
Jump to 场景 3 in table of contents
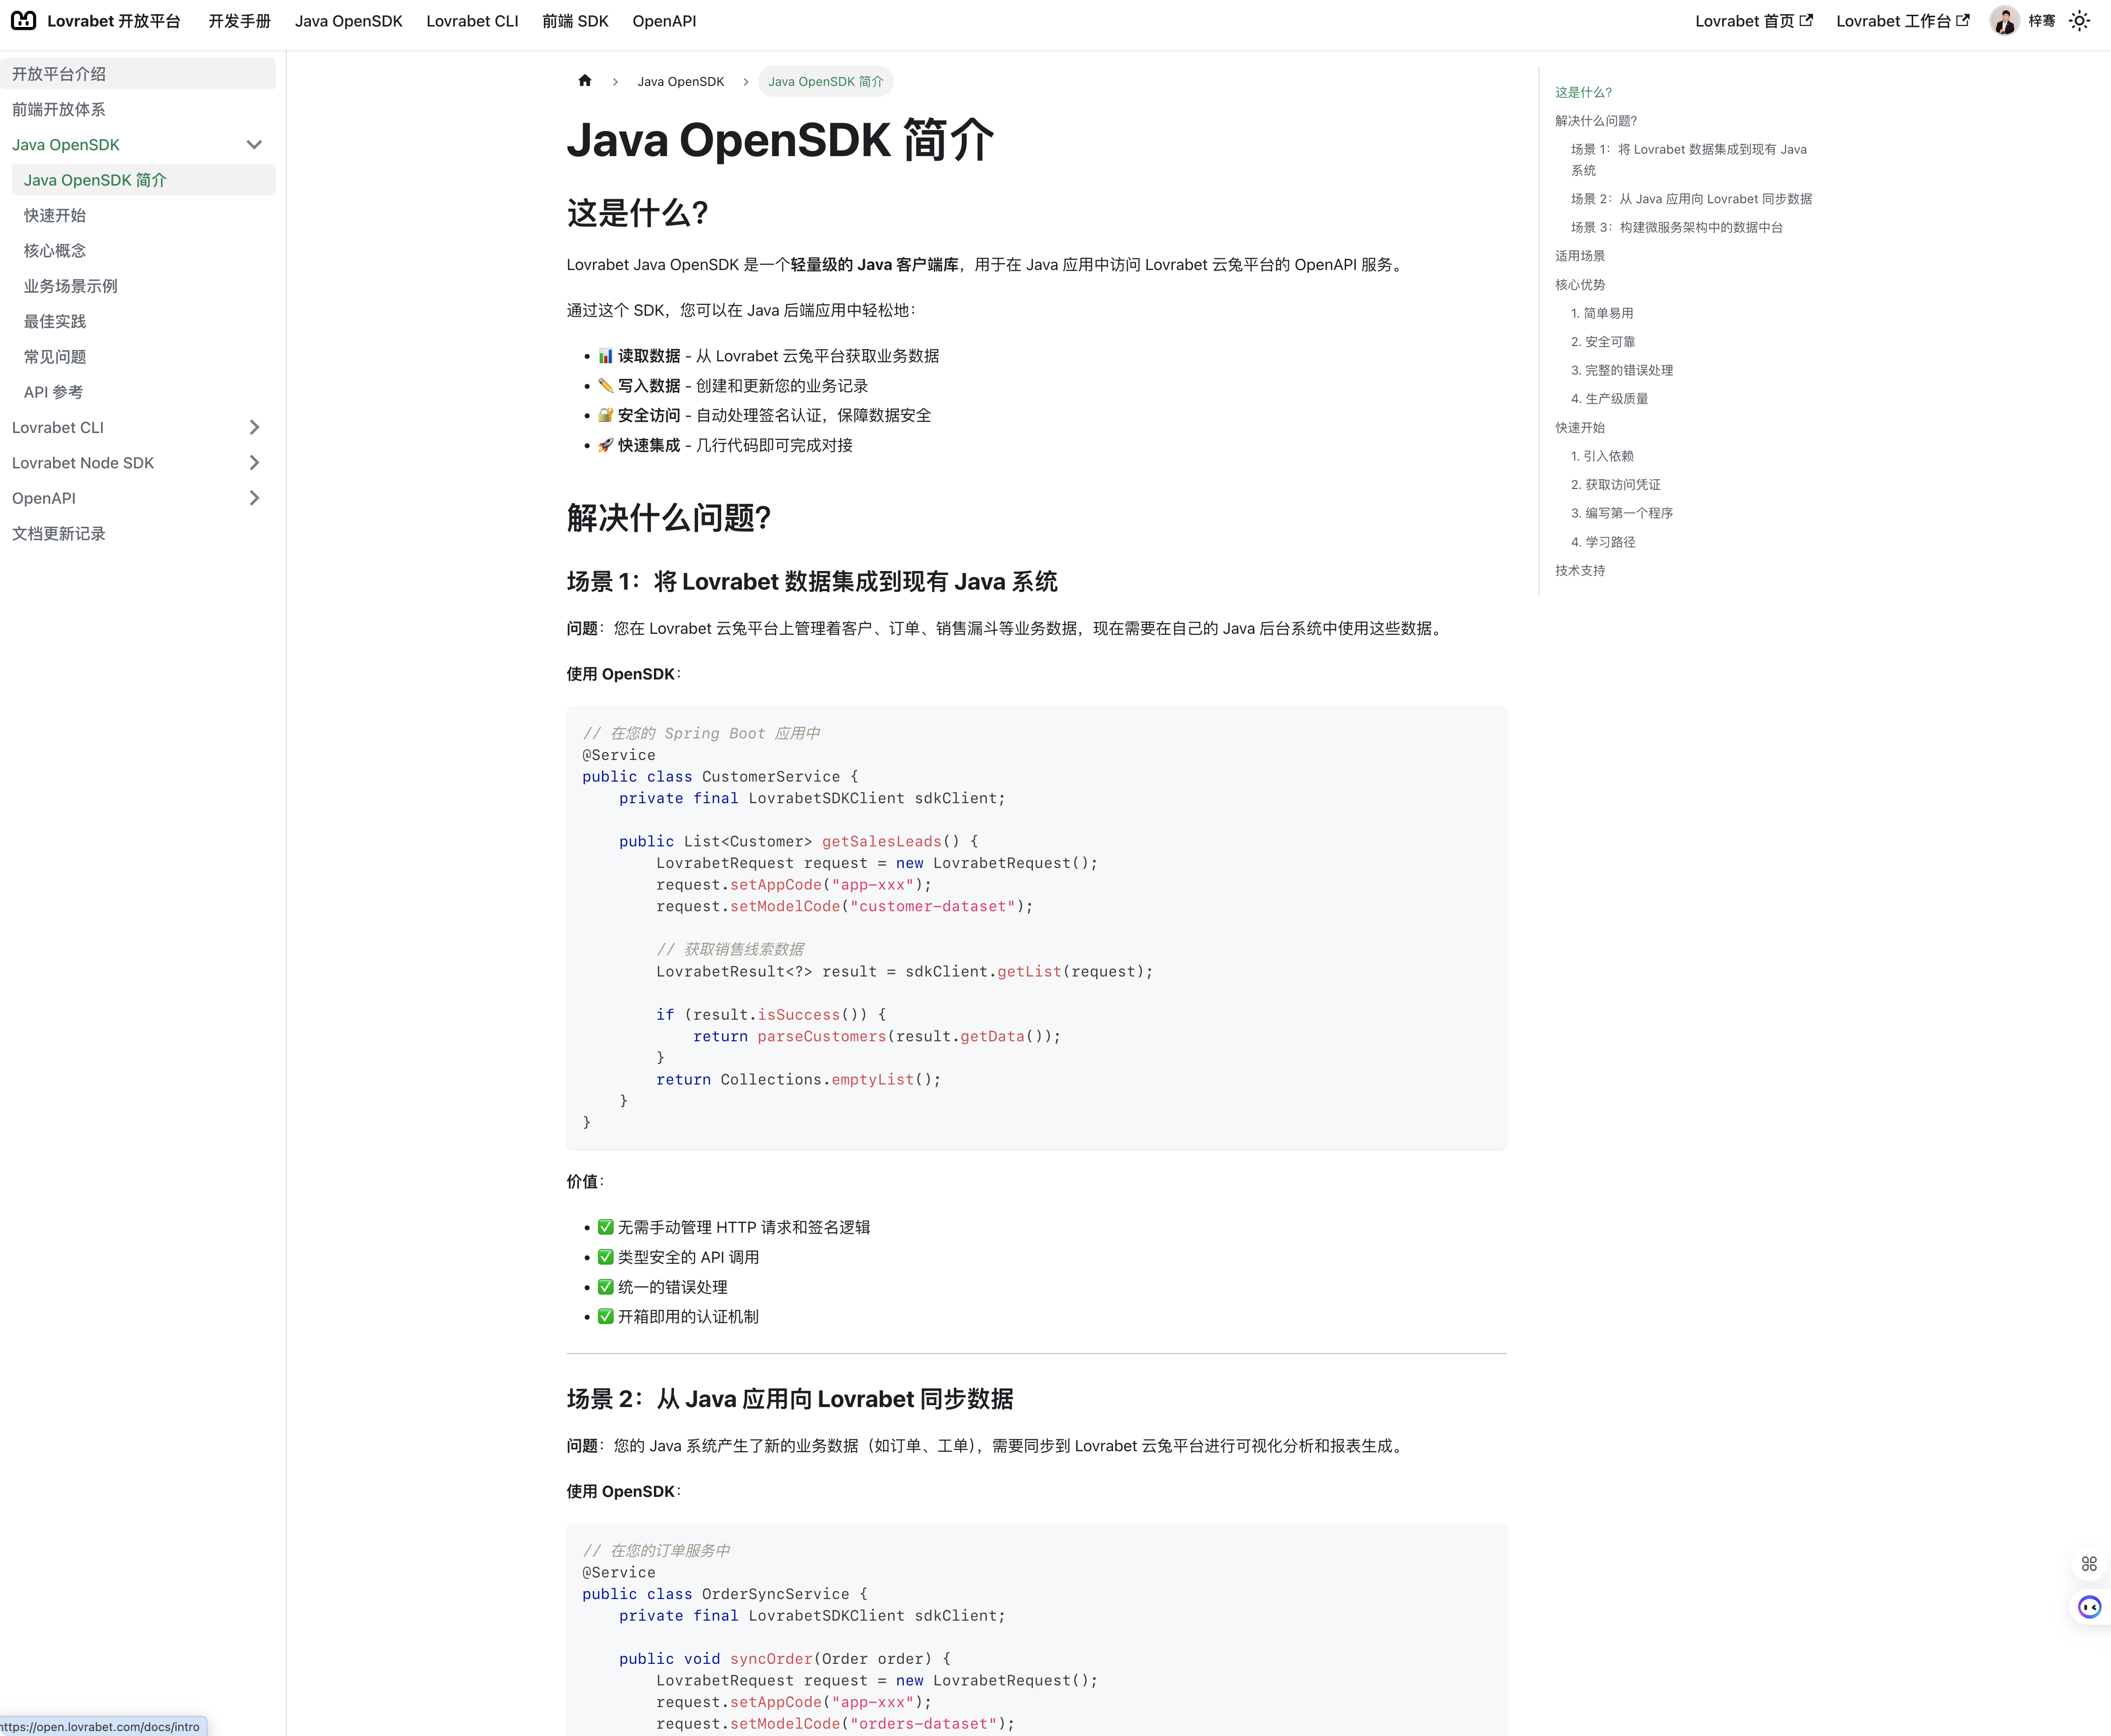click(x=1676, y=228)
